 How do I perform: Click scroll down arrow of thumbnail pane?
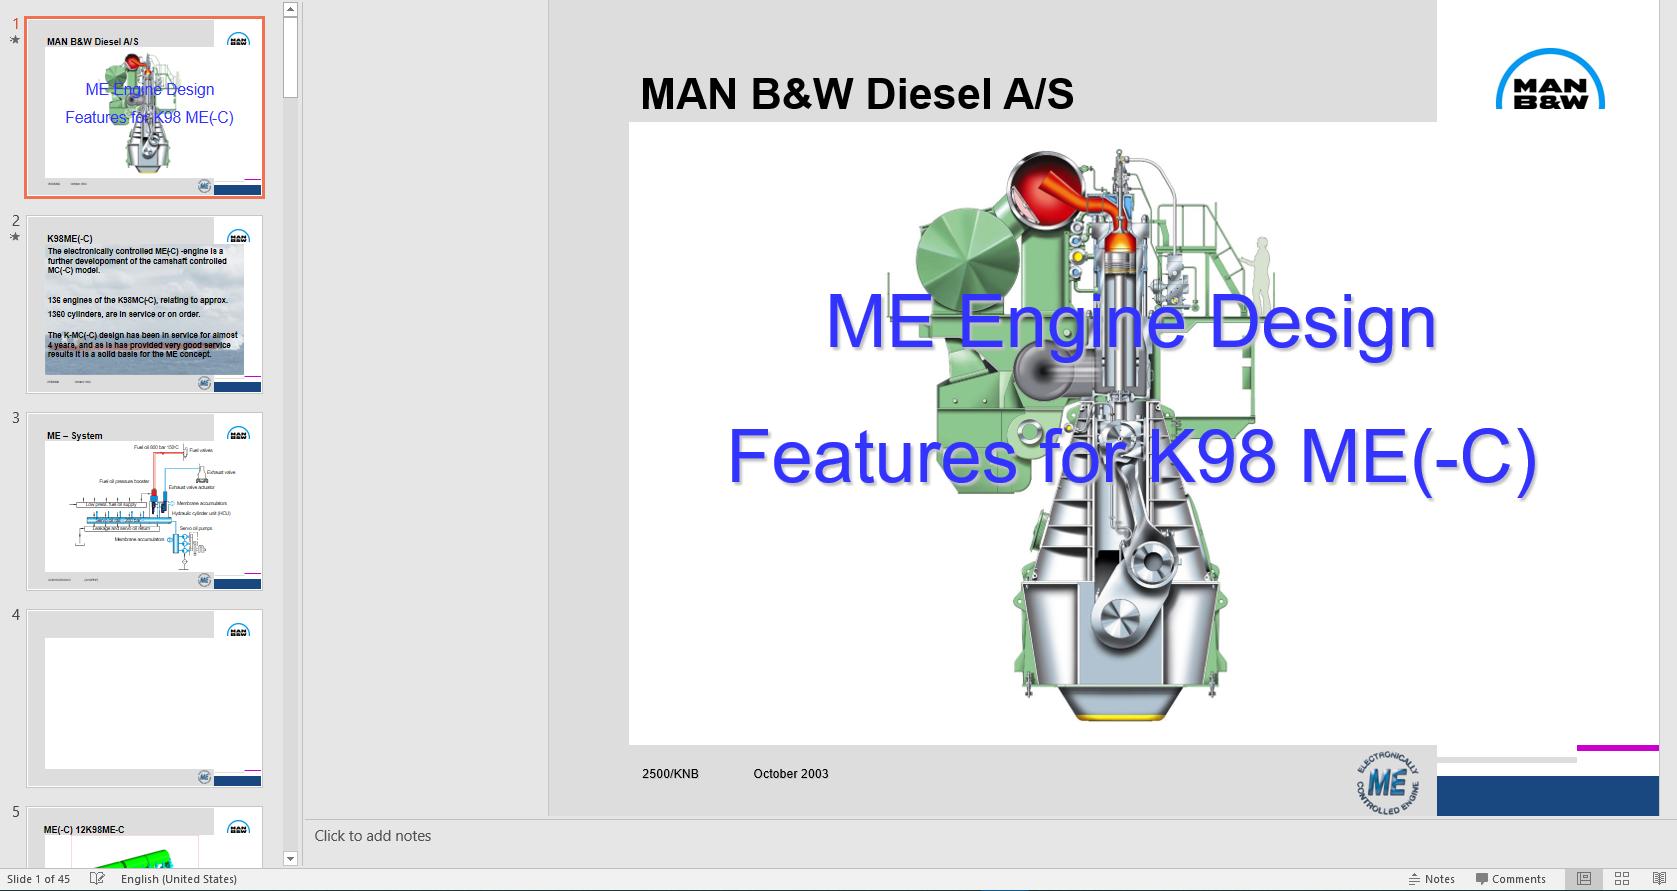(x=291, y=858)
